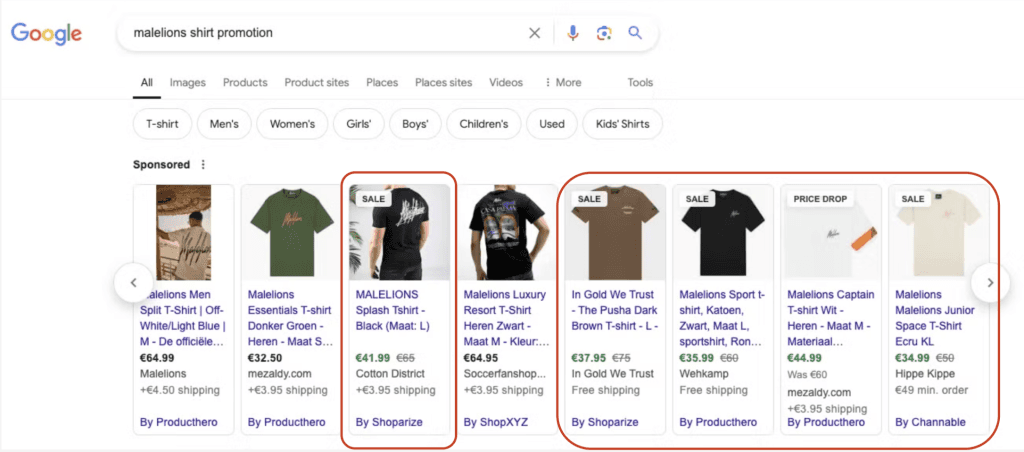Open In Gold We Trust Pusha link
The image size is (1024, 452).
click(615, 310)
